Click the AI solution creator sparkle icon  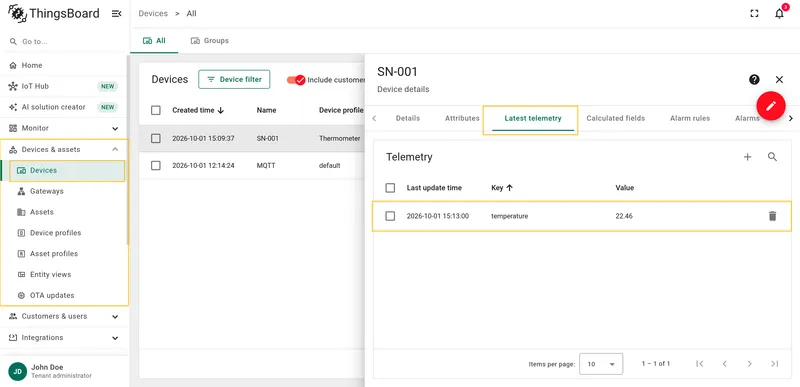click(13, 107)
